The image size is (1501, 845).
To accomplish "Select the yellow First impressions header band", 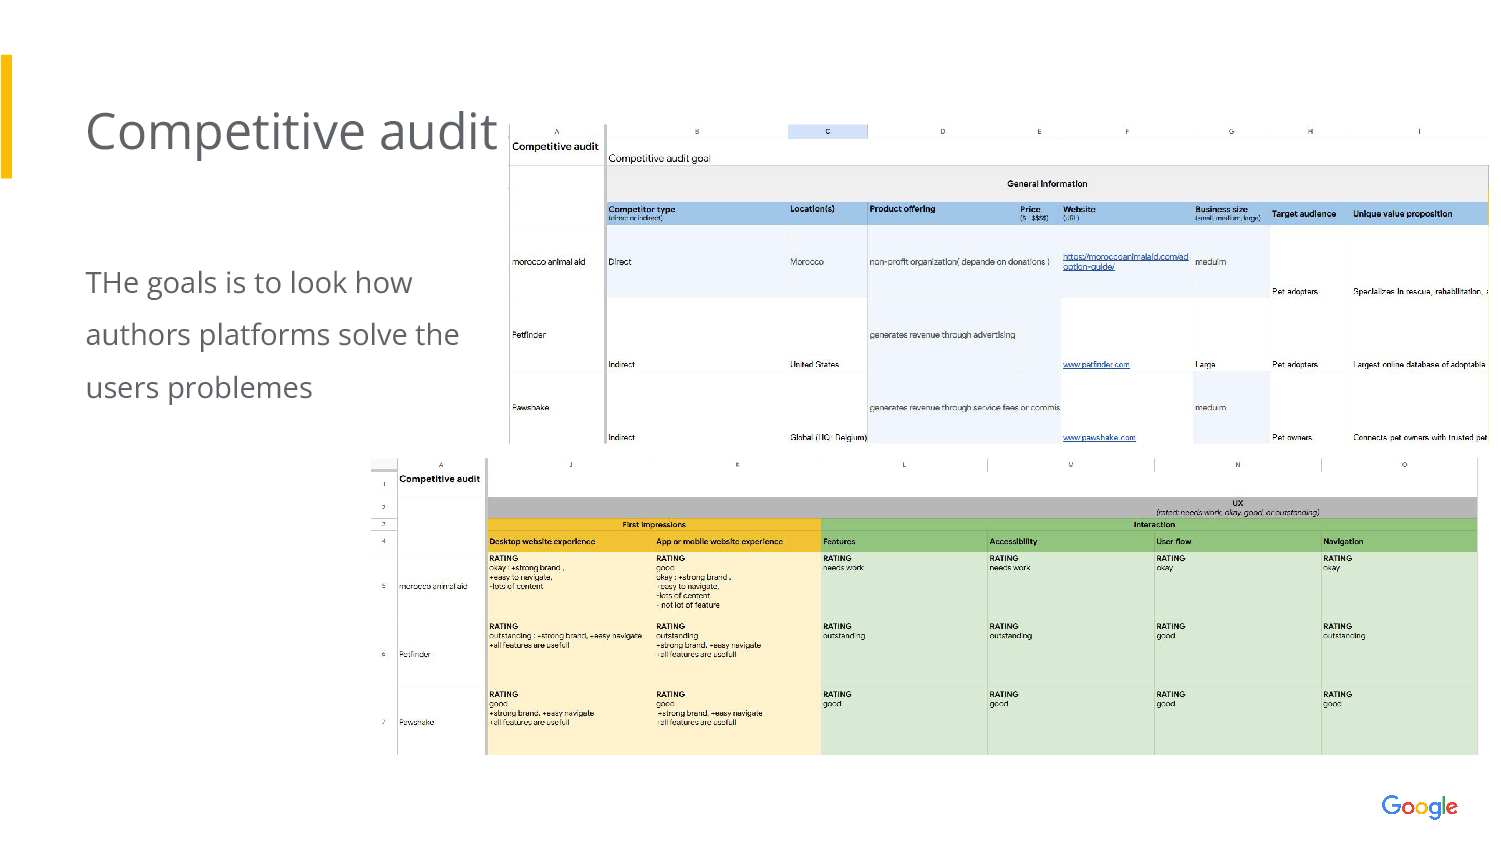I will pos(654,524).
